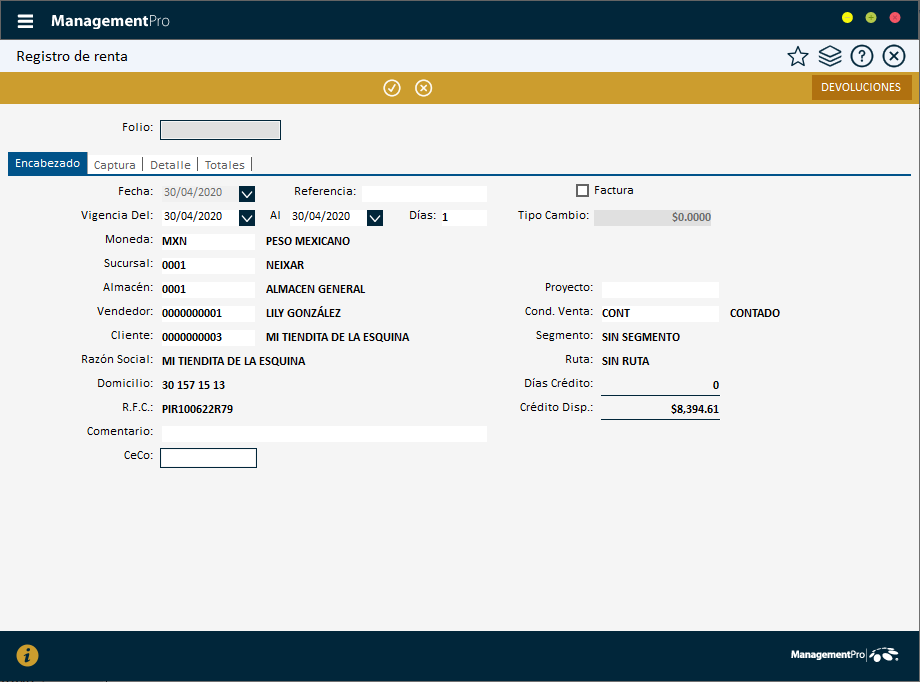Switch to the Captura tab

(x=114, y=165)
